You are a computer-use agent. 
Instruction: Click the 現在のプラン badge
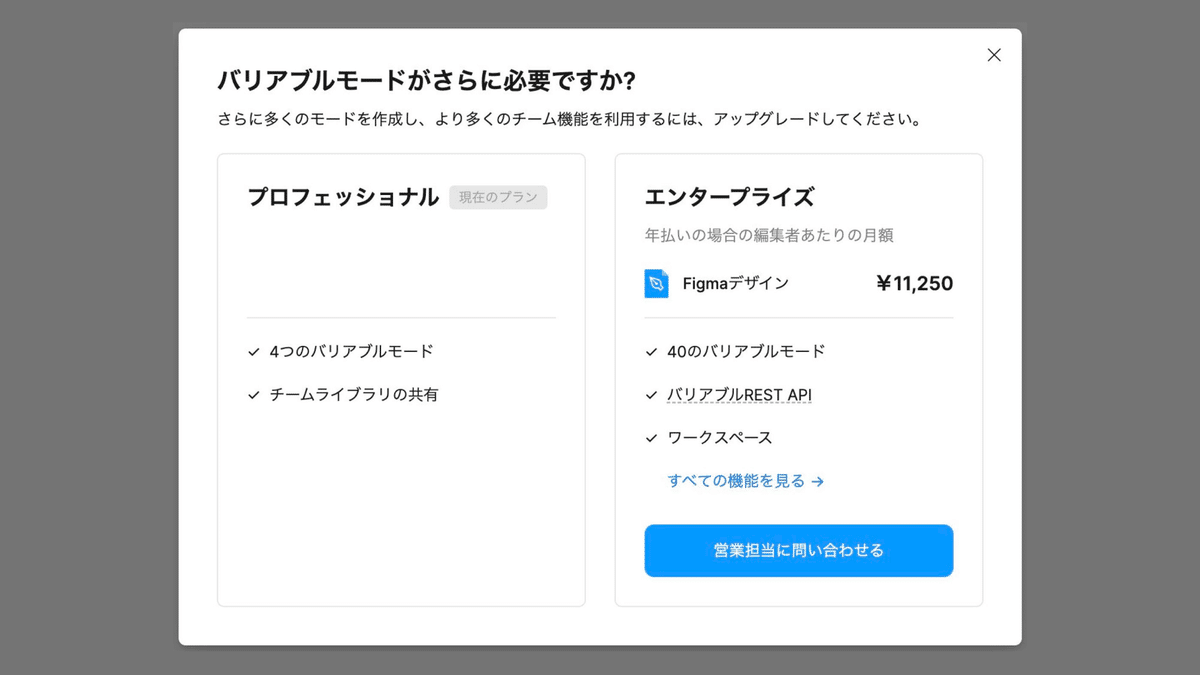point(498,197)
